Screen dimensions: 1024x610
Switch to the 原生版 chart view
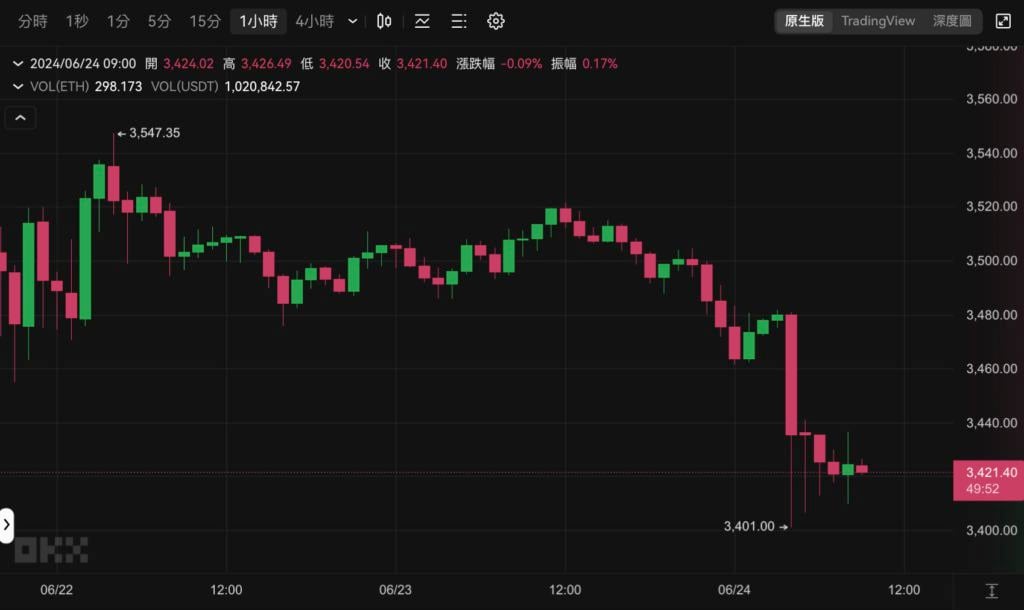click(804, 21)
